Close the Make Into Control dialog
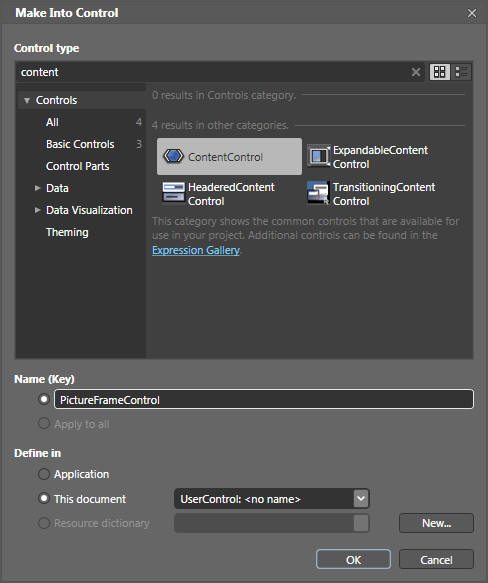 click(472, 13)
